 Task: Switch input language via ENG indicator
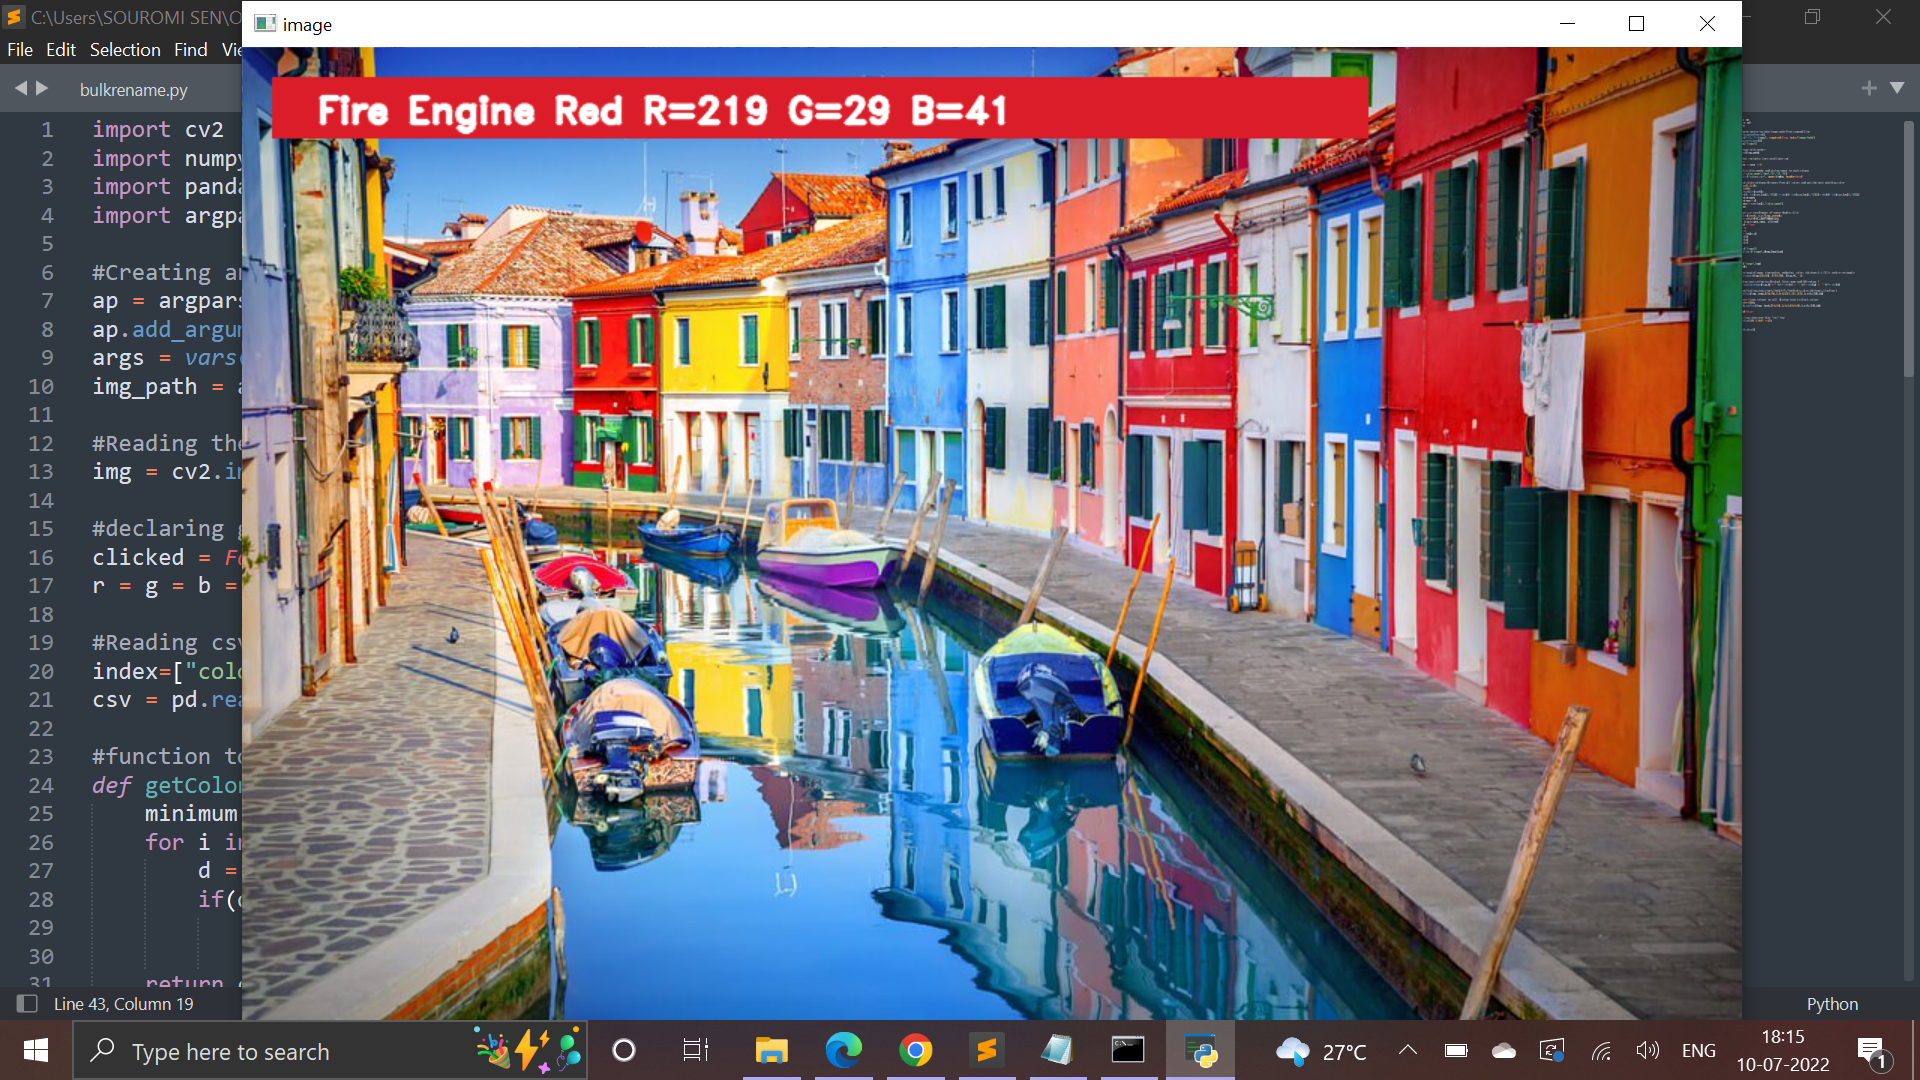pyautogui.click(x=1698, y=1050)
